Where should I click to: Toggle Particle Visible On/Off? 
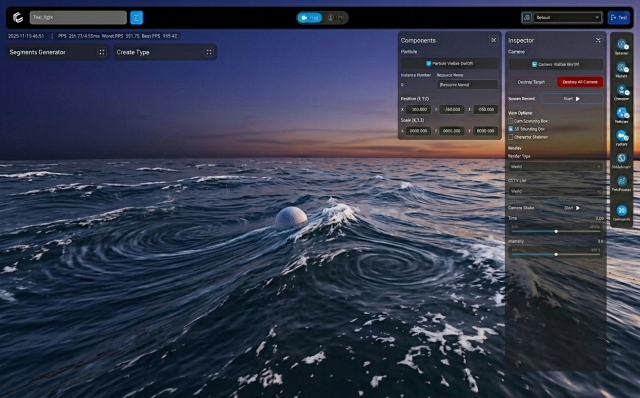(x=449, y=63)
